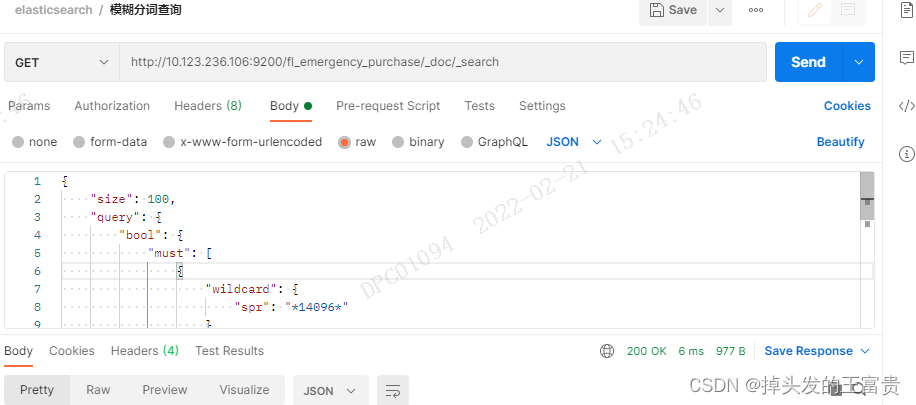916x405 pixels.
Task: Select the Preview response view
Action: [x=165, y=390]
